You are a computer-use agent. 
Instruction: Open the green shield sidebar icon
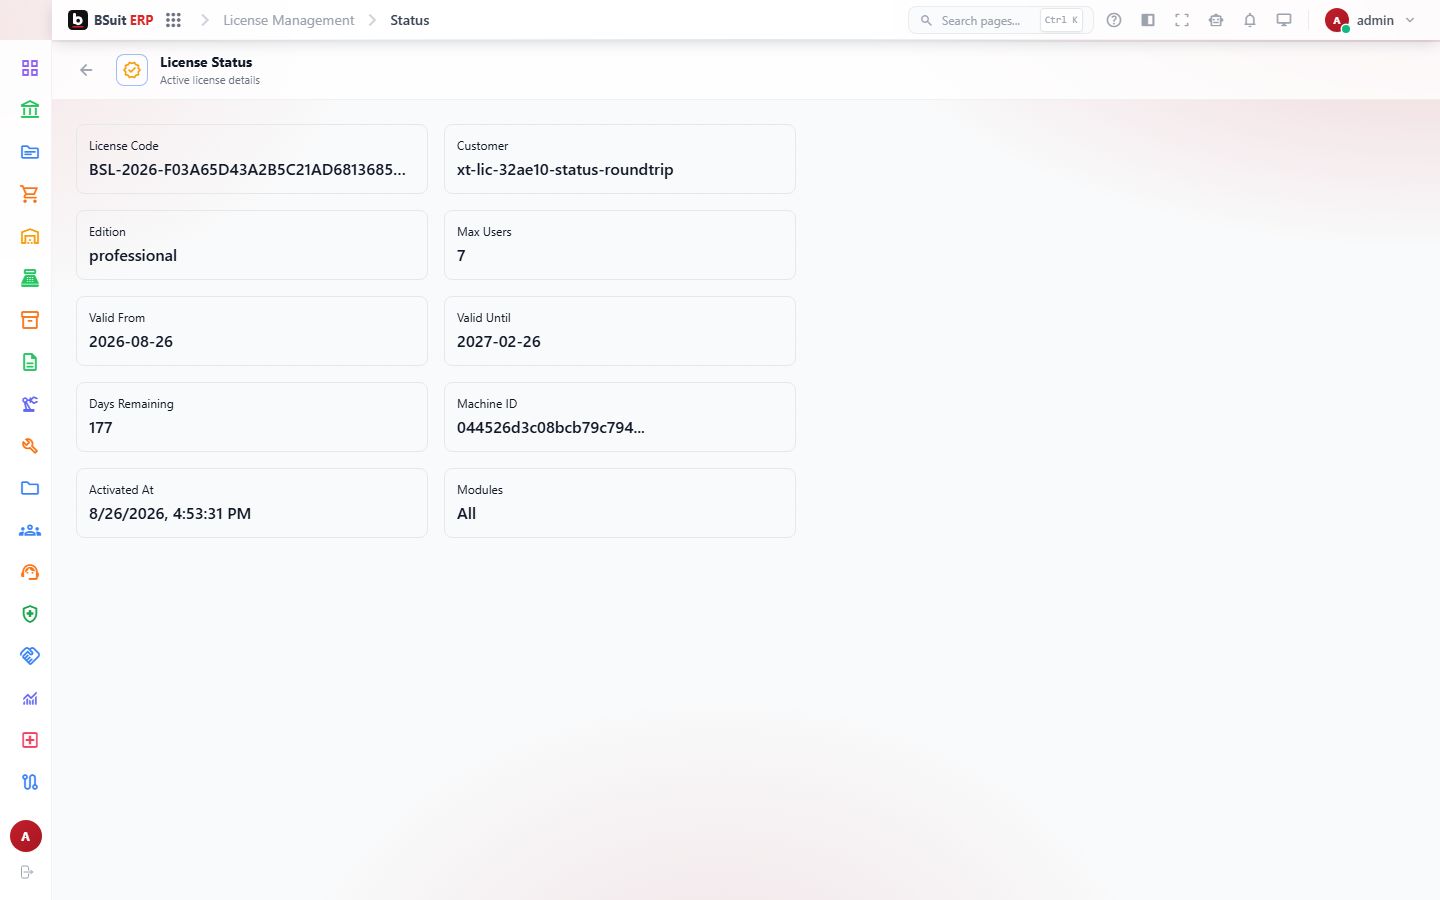pos(30,614)
